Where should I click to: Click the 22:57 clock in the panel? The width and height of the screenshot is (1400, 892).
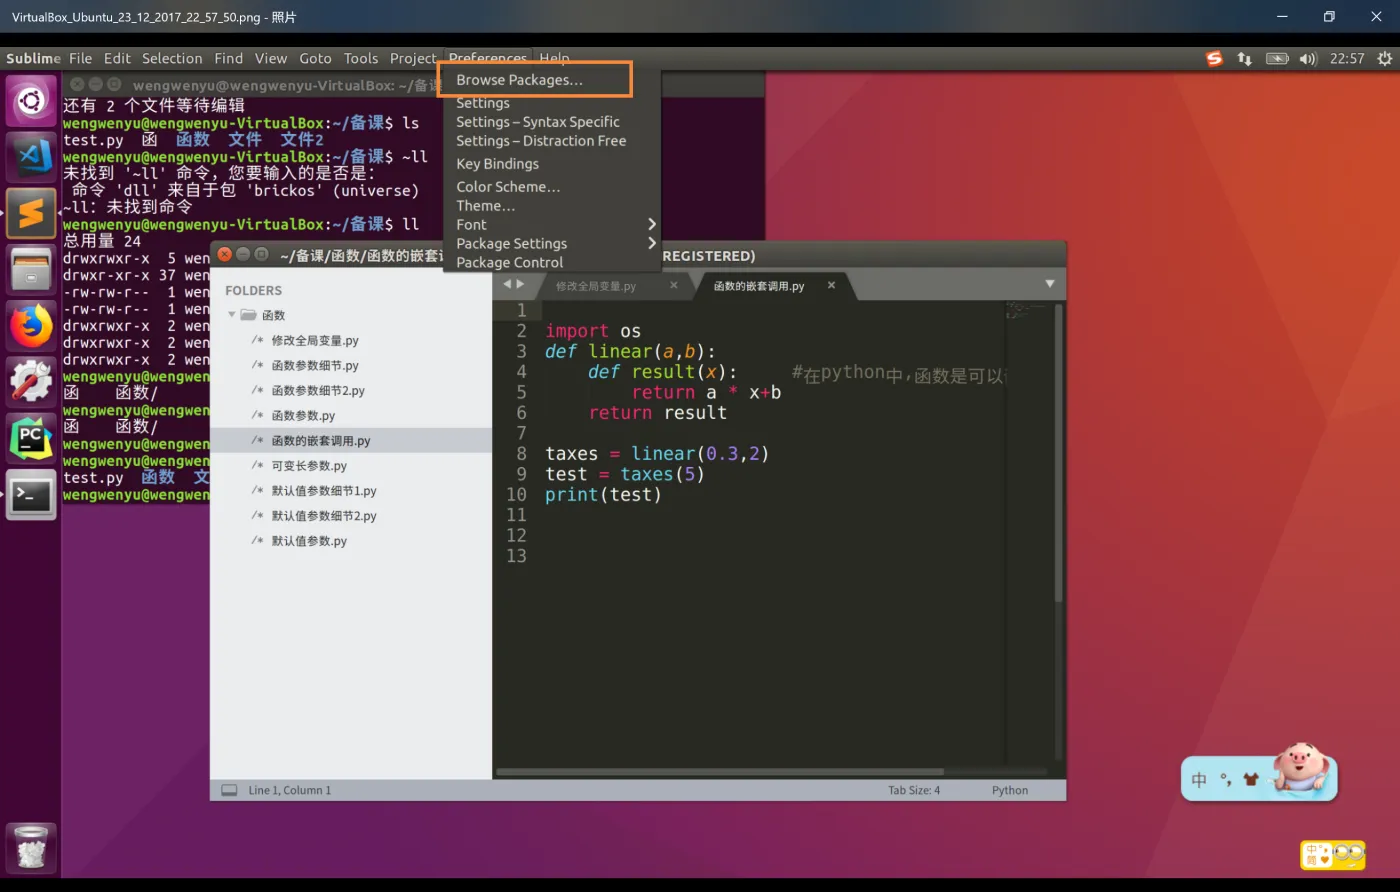[1347, 59]
